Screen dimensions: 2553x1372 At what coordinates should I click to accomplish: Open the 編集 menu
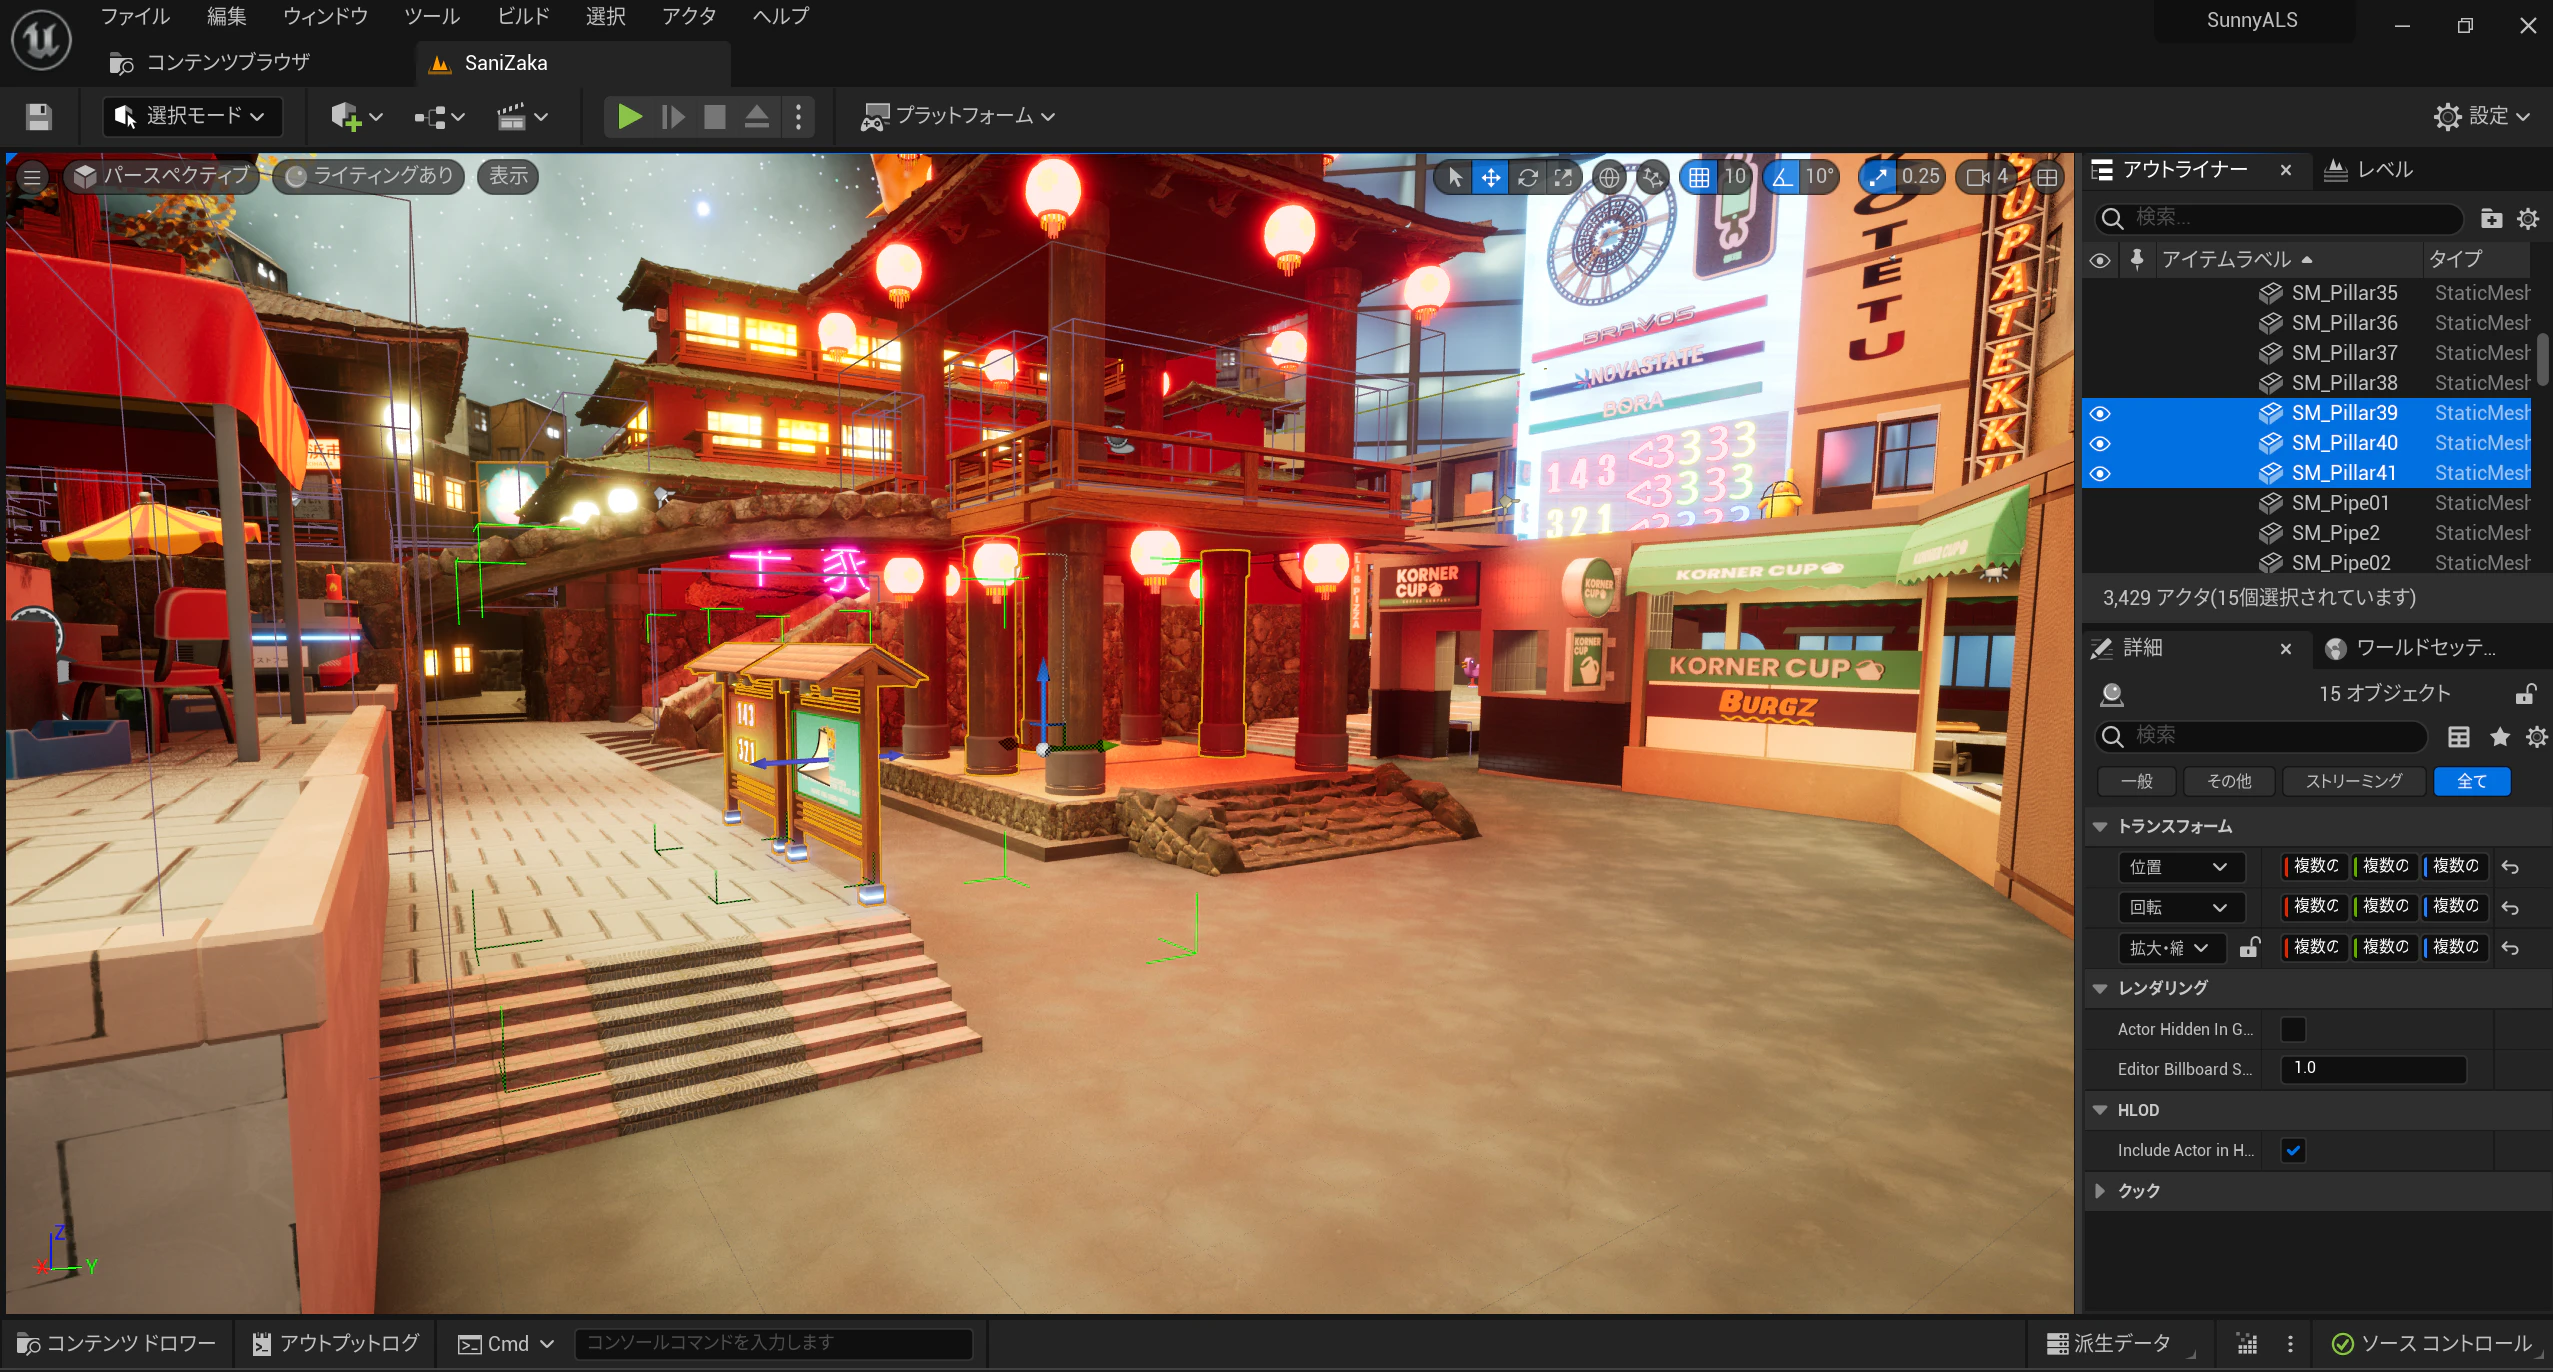(226, 17)
